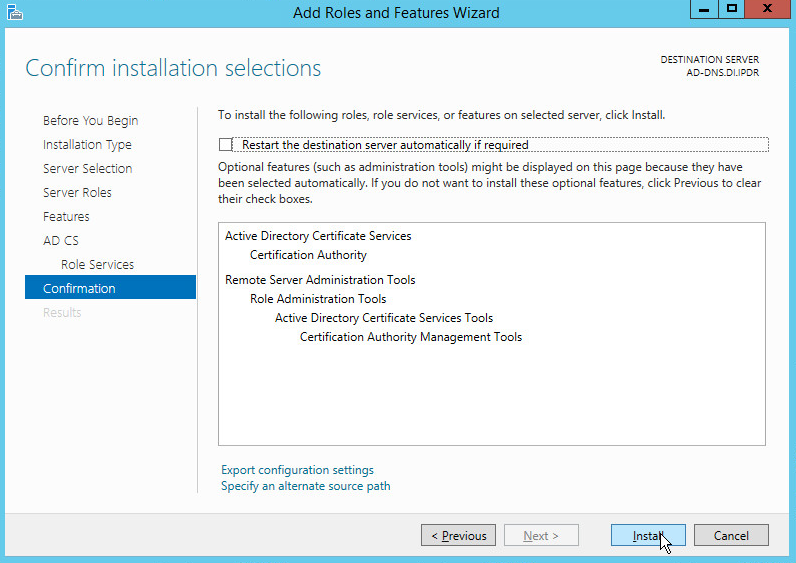Open the Features step in sidebar
This screenshot has height=563, width=796.
pos(66,217)
